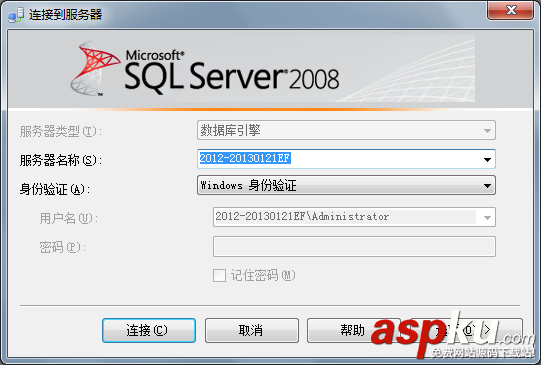
Task: Expand the server name dropdown arrow
Action: [487, 159]
